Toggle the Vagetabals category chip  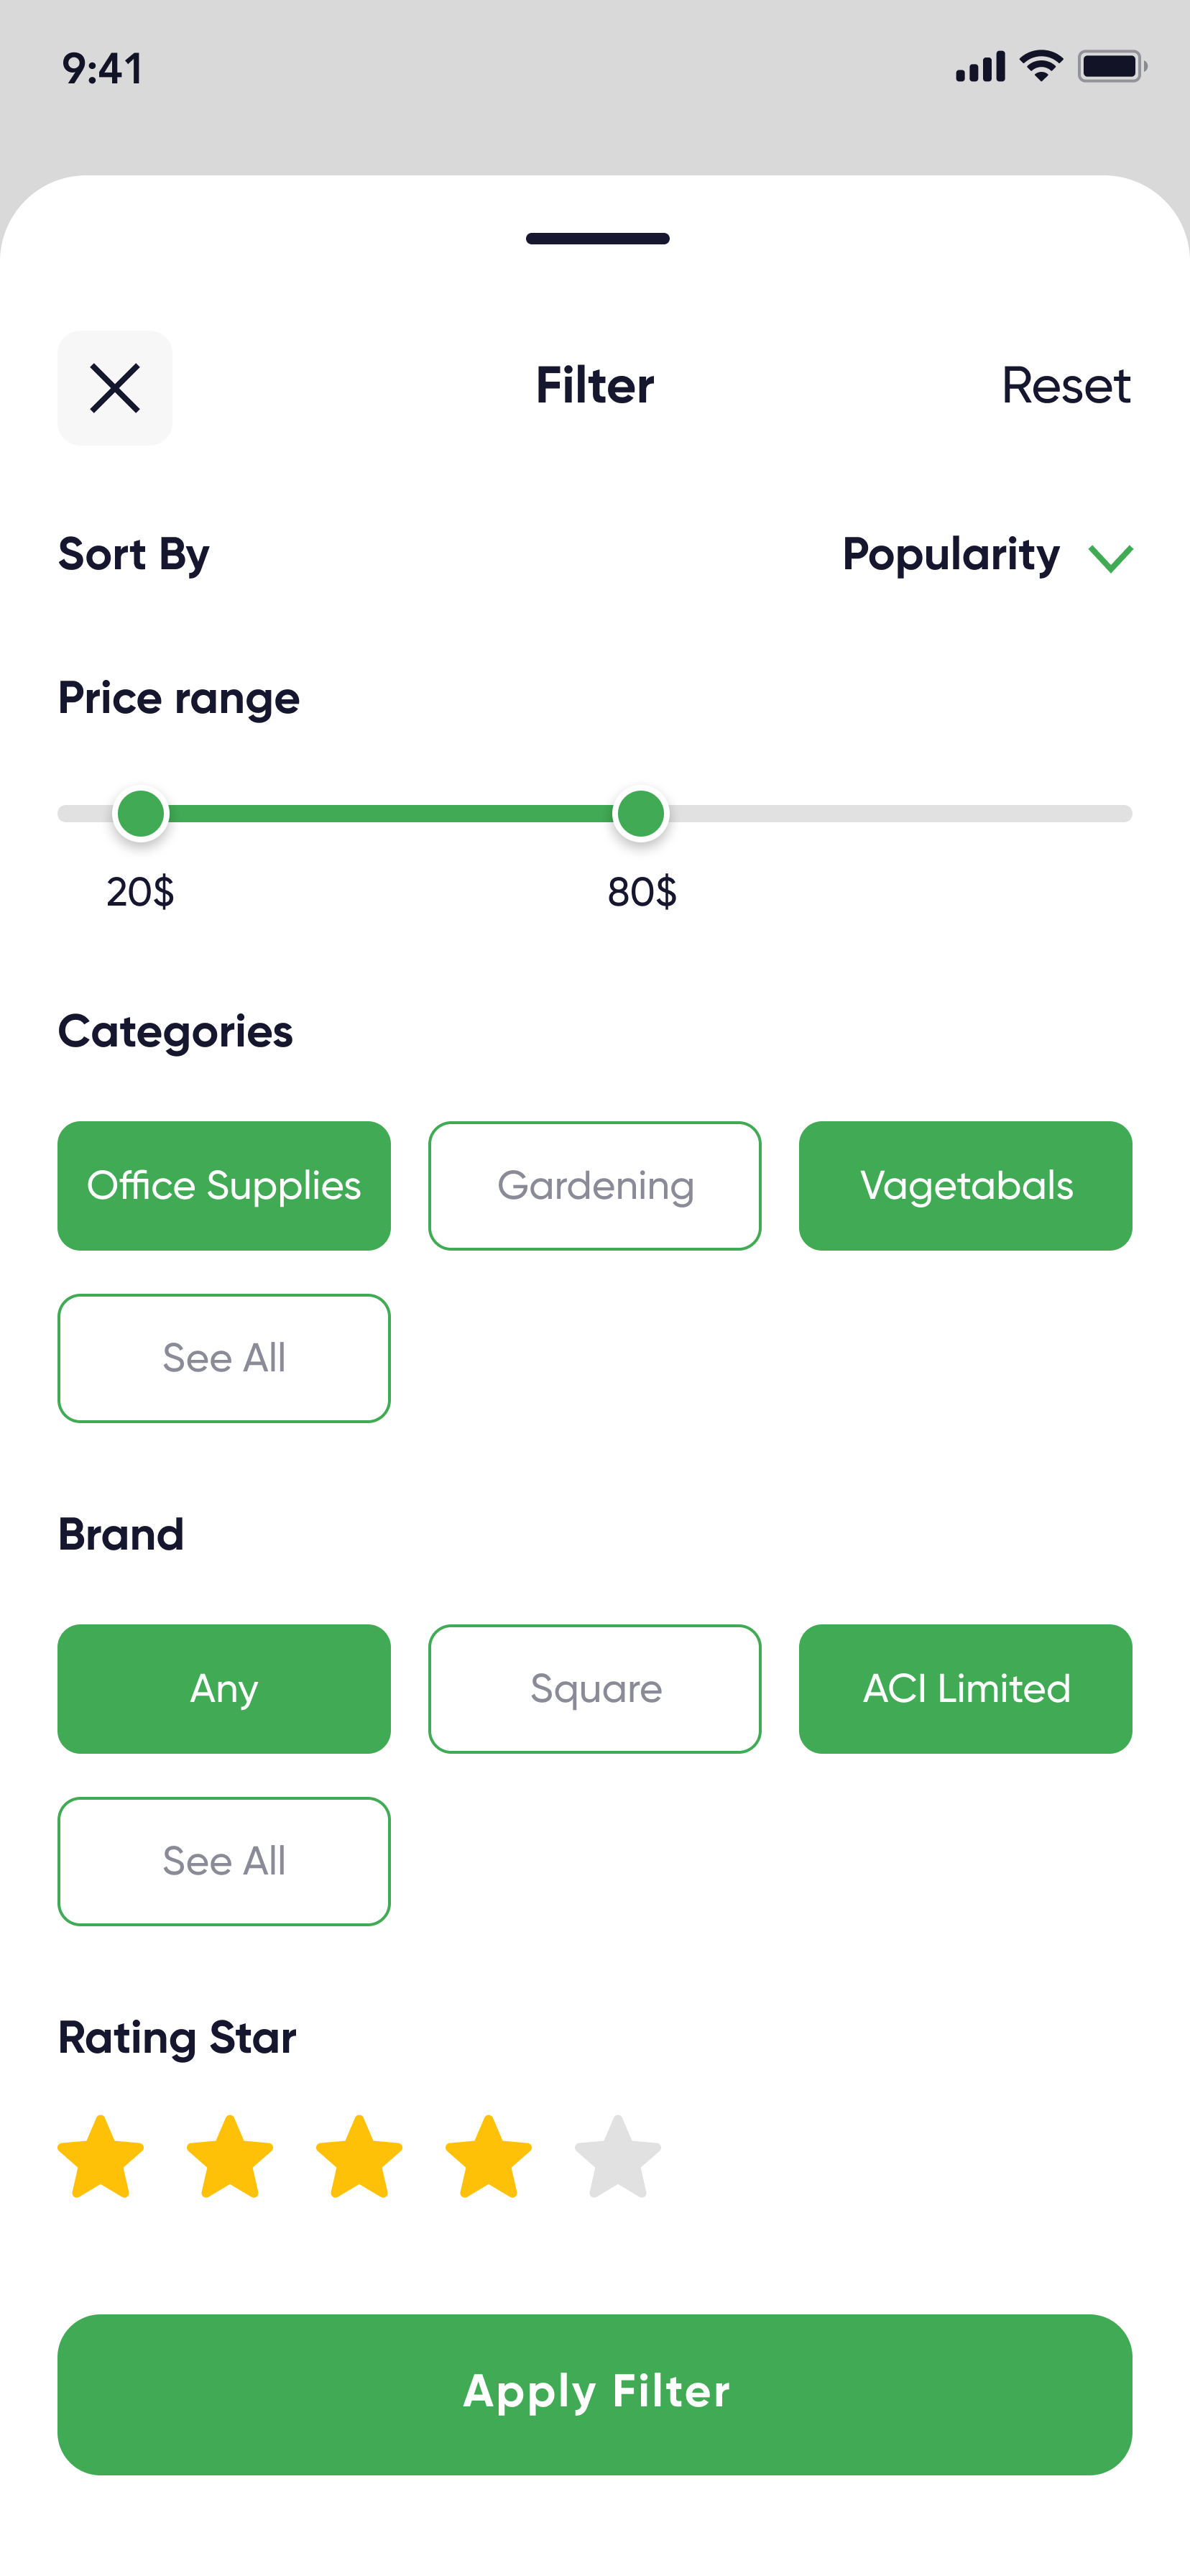pyautogui.click(x=965, y=1185)
